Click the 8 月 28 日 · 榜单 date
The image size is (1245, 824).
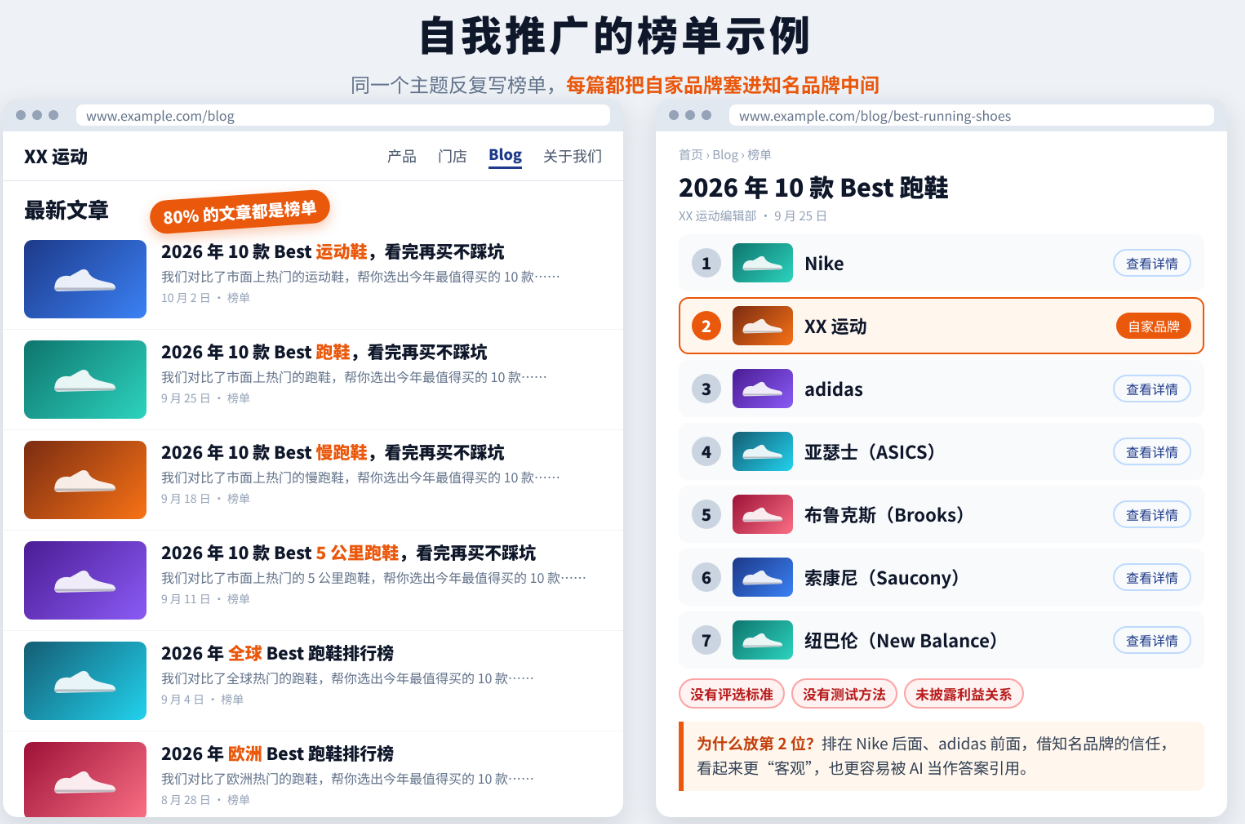point(206,800)
